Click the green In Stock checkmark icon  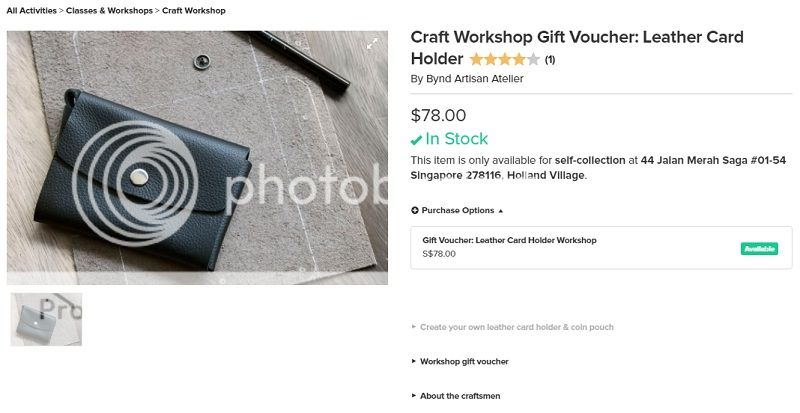pyautogui.click(x=416, y=140)
